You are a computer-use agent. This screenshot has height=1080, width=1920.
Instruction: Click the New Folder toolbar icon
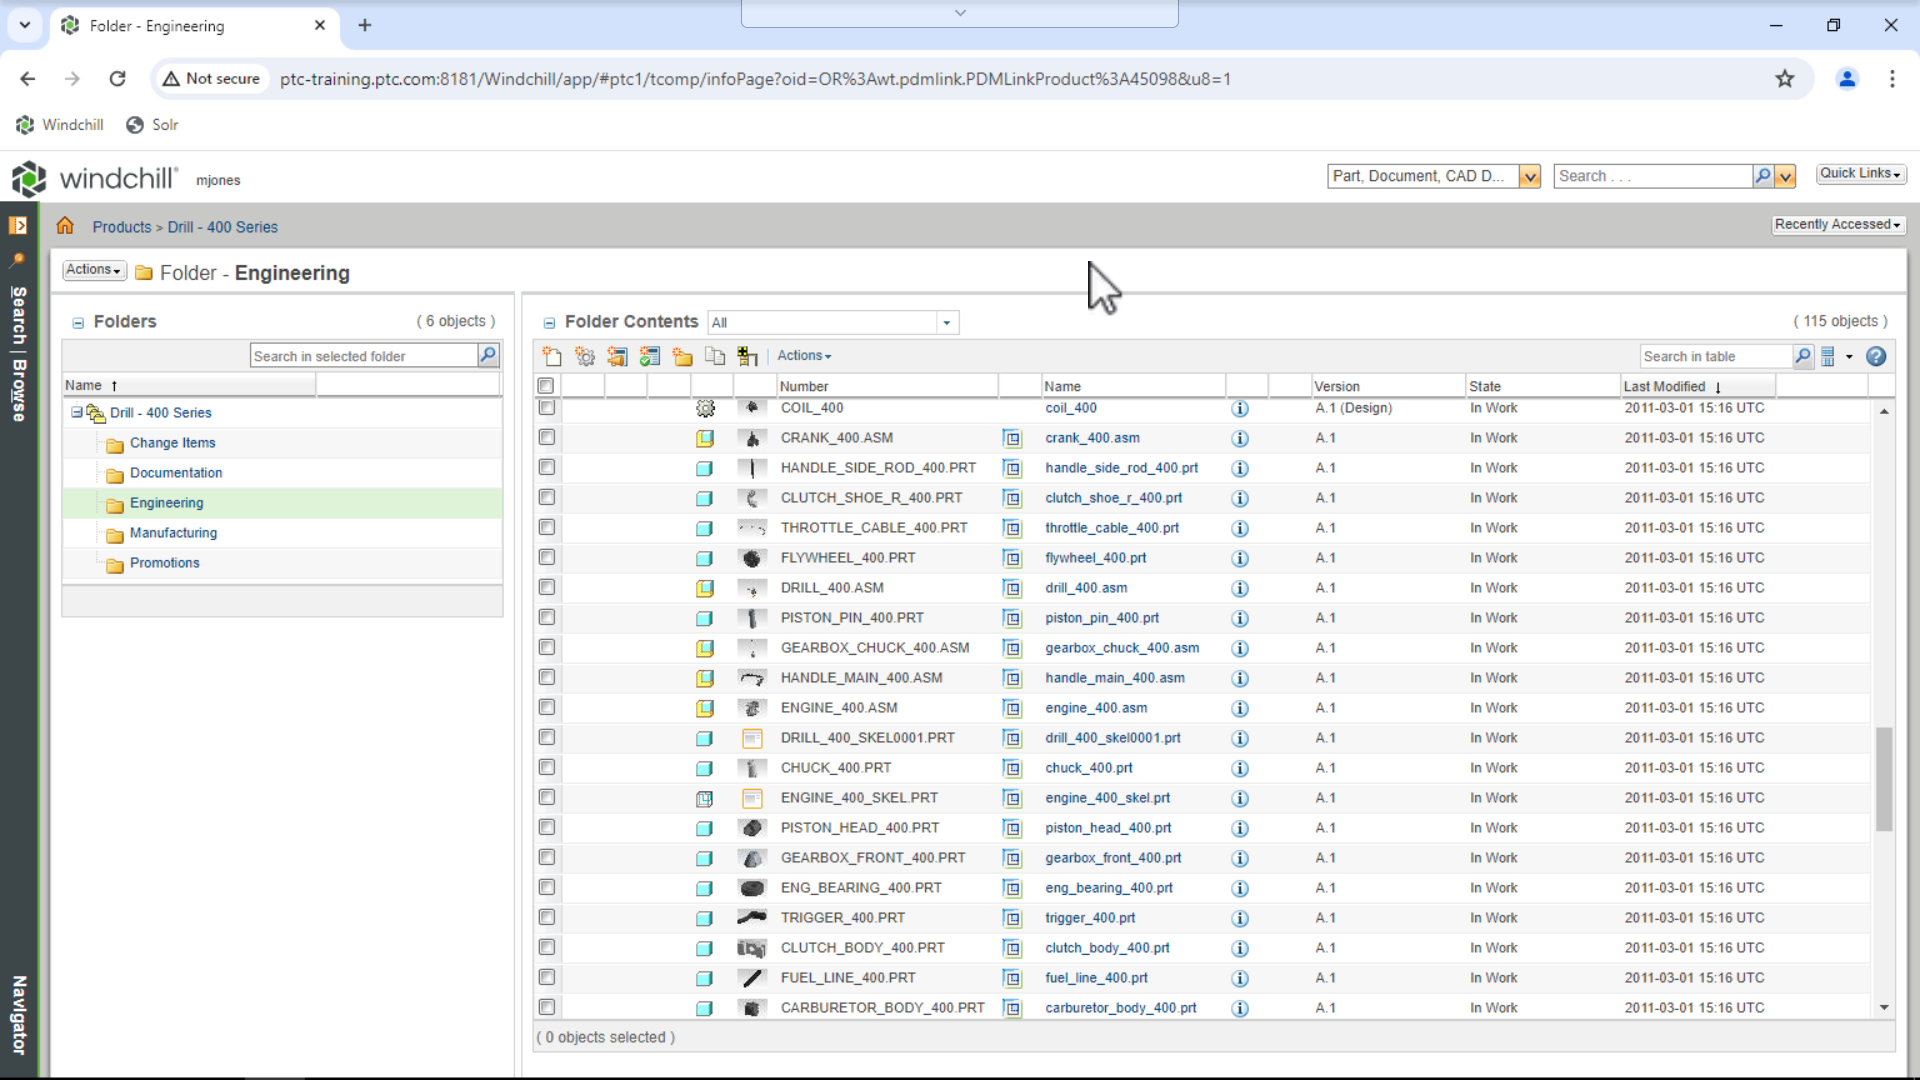tap(683, 356)
